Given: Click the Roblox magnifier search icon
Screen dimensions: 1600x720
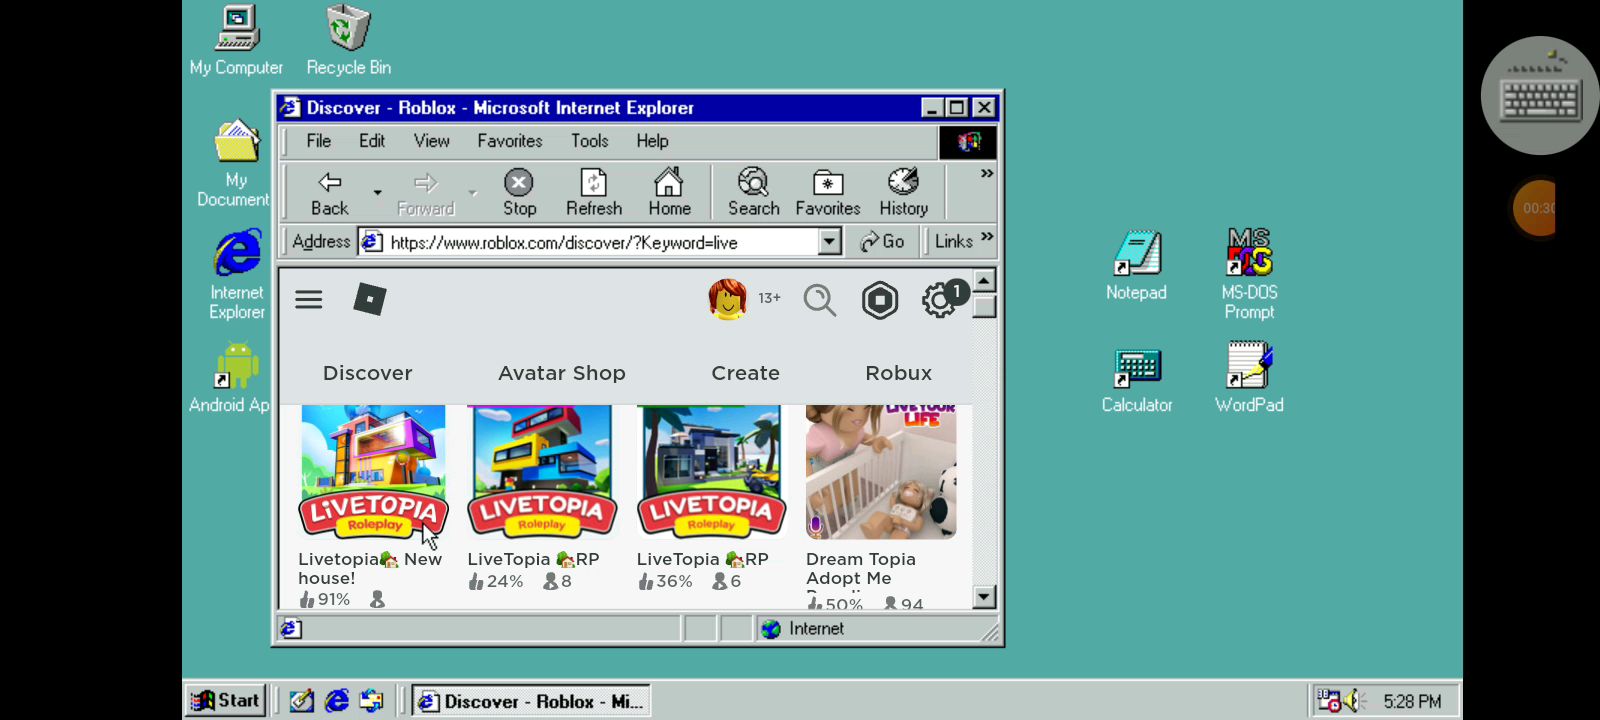Looking at the screenshot, I should click(x=820, y=300).
